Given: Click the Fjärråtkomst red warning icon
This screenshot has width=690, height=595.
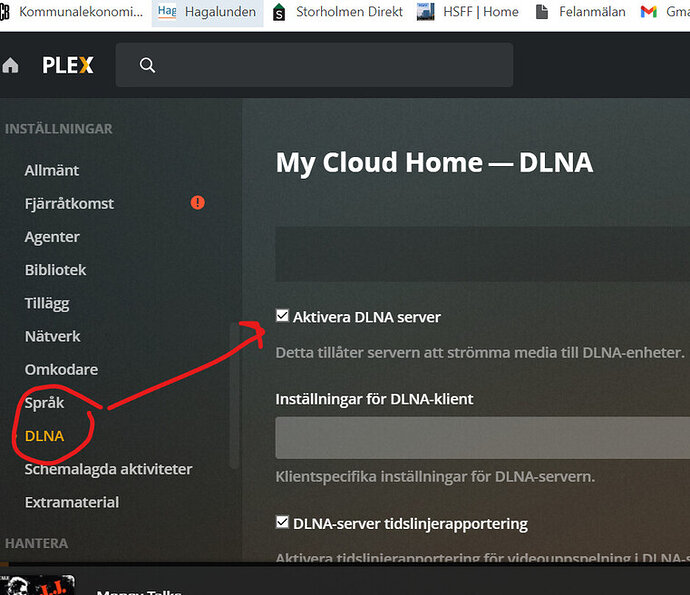Looking at the screenshot, I should pos(198,202).
